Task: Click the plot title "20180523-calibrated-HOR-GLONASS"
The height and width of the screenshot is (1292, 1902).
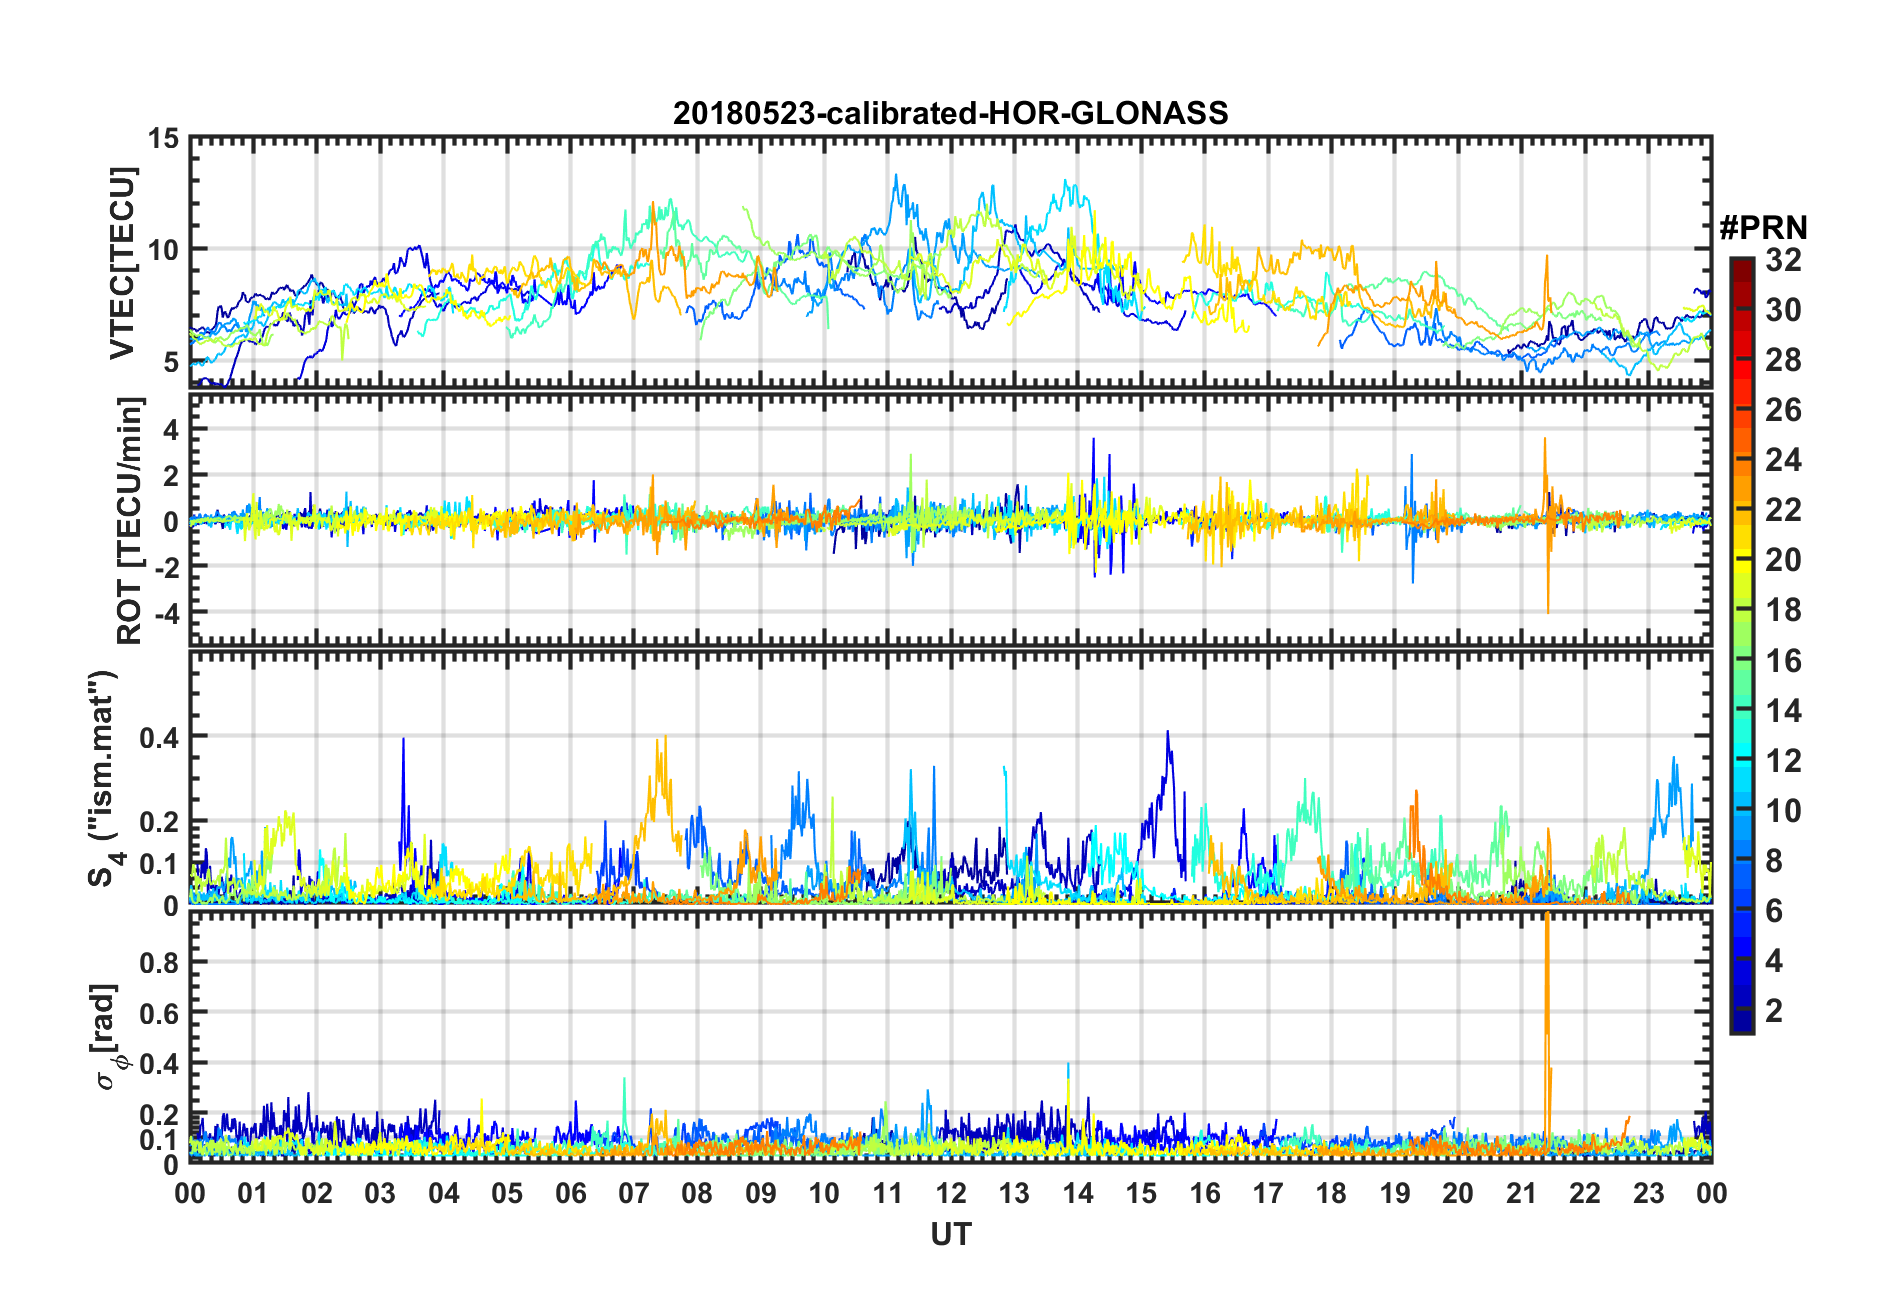Action: (950, 113)
